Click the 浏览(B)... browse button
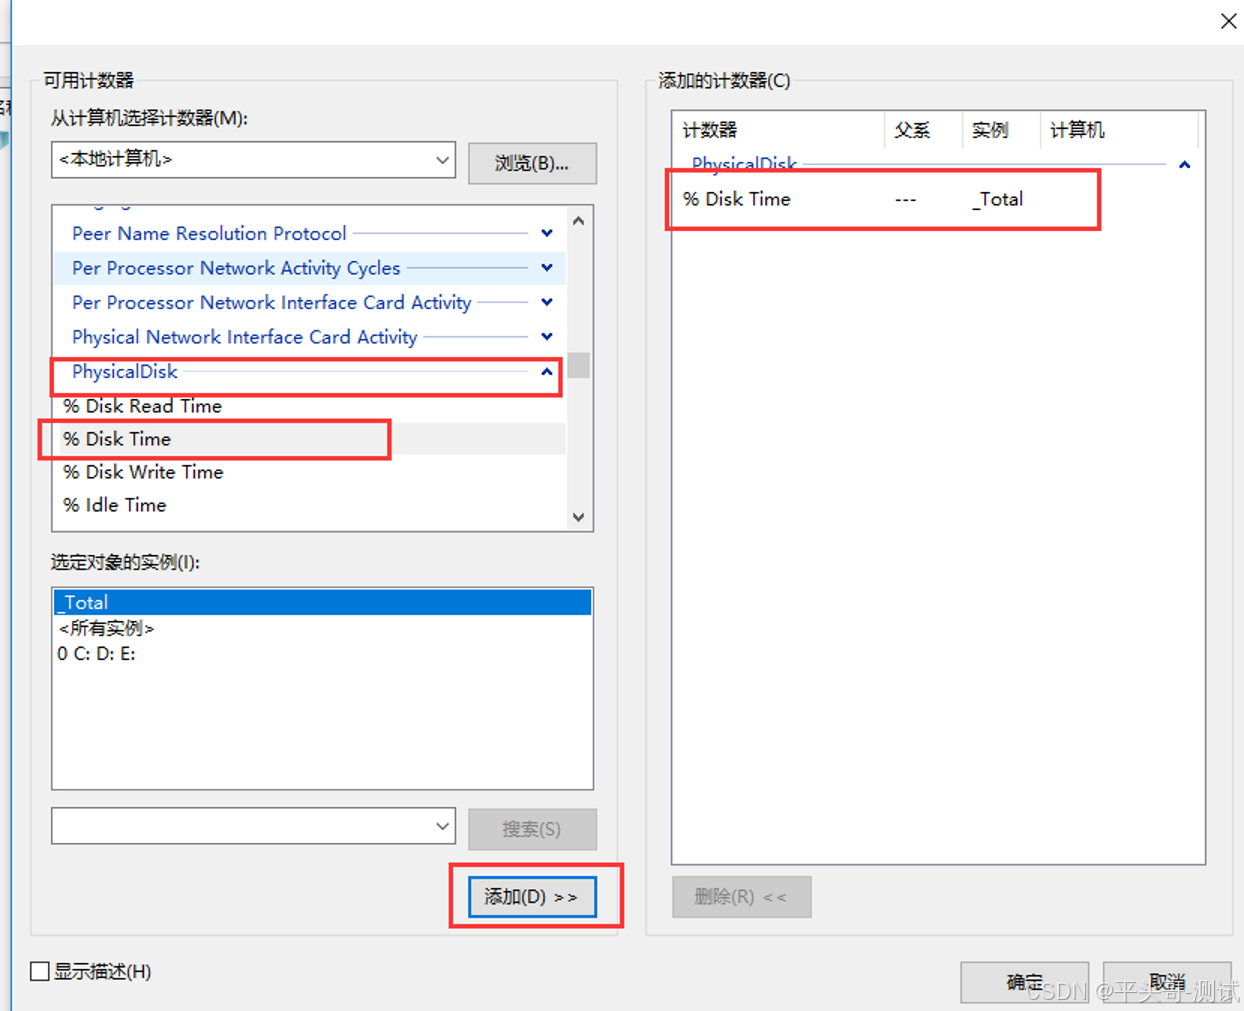 point(532,163)
